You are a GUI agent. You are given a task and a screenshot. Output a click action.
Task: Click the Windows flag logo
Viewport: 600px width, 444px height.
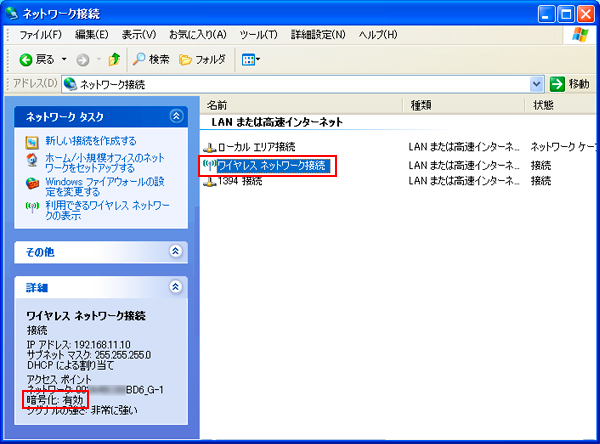tap(580, 35)
